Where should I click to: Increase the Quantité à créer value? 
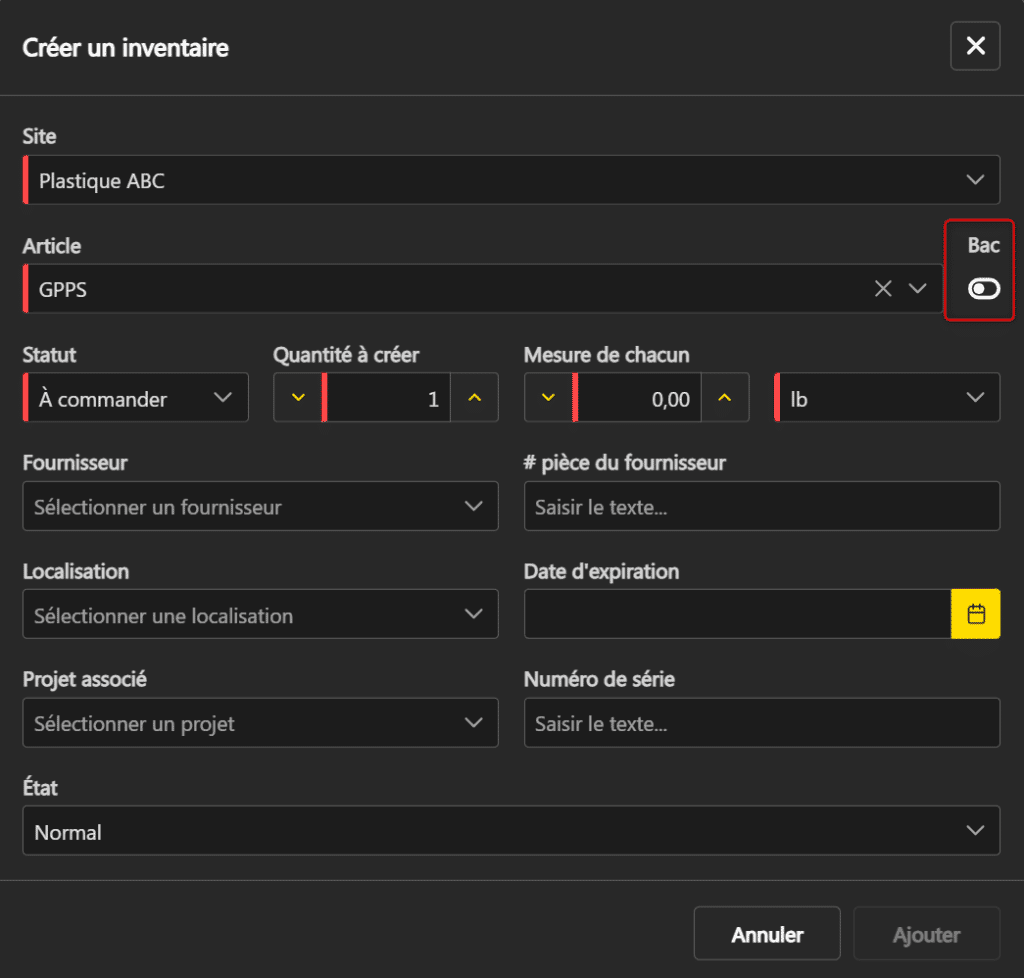click(x=474, y=398)
